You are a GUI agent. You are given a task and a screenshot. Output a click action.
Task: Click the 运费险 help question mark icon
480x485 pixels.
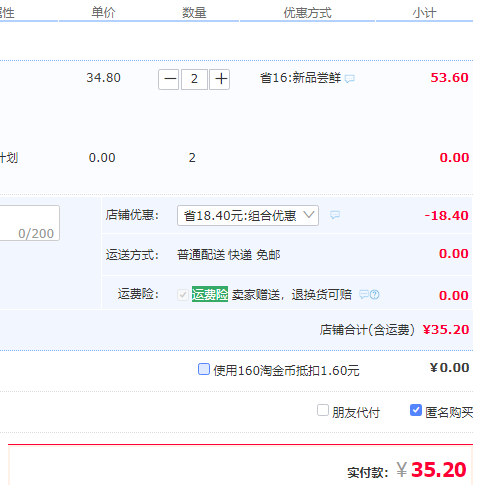tap(375, 294)
